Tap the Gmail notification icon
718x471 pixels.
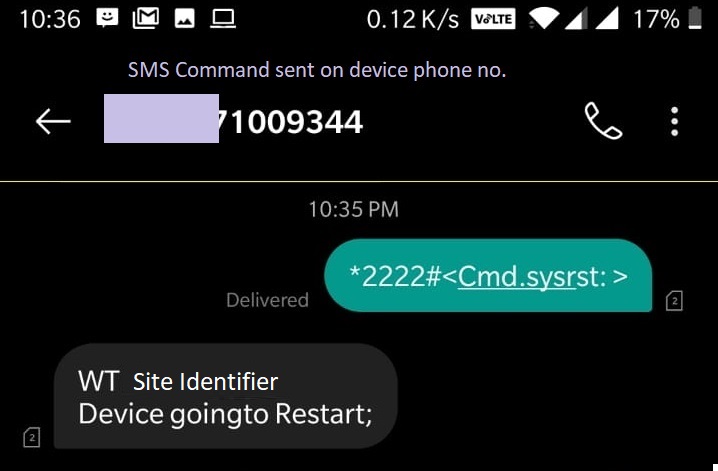[x=146, y=19]
